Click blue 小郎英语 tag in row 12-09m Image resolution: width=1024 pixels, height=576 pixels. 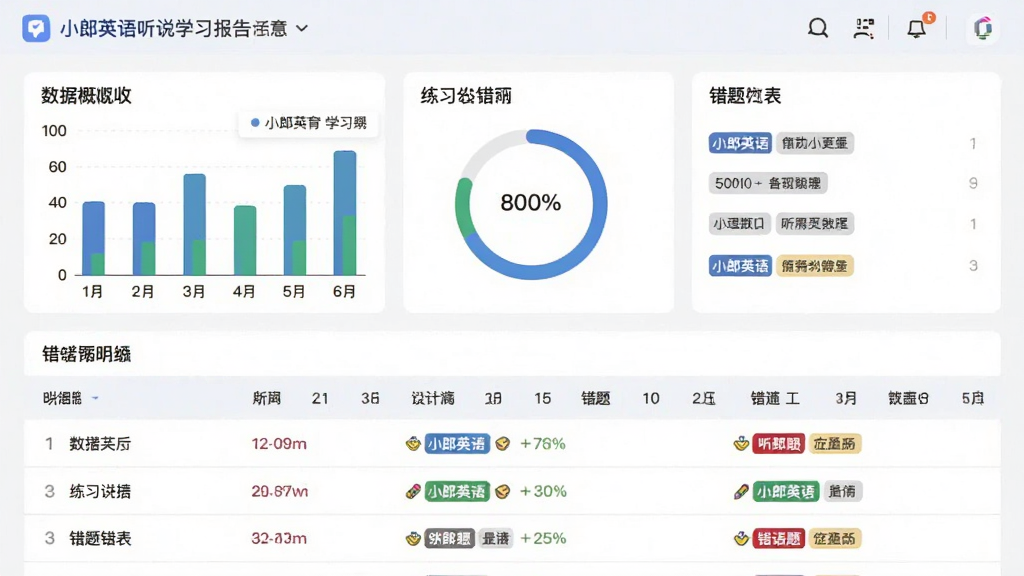(x=456, y=444)
